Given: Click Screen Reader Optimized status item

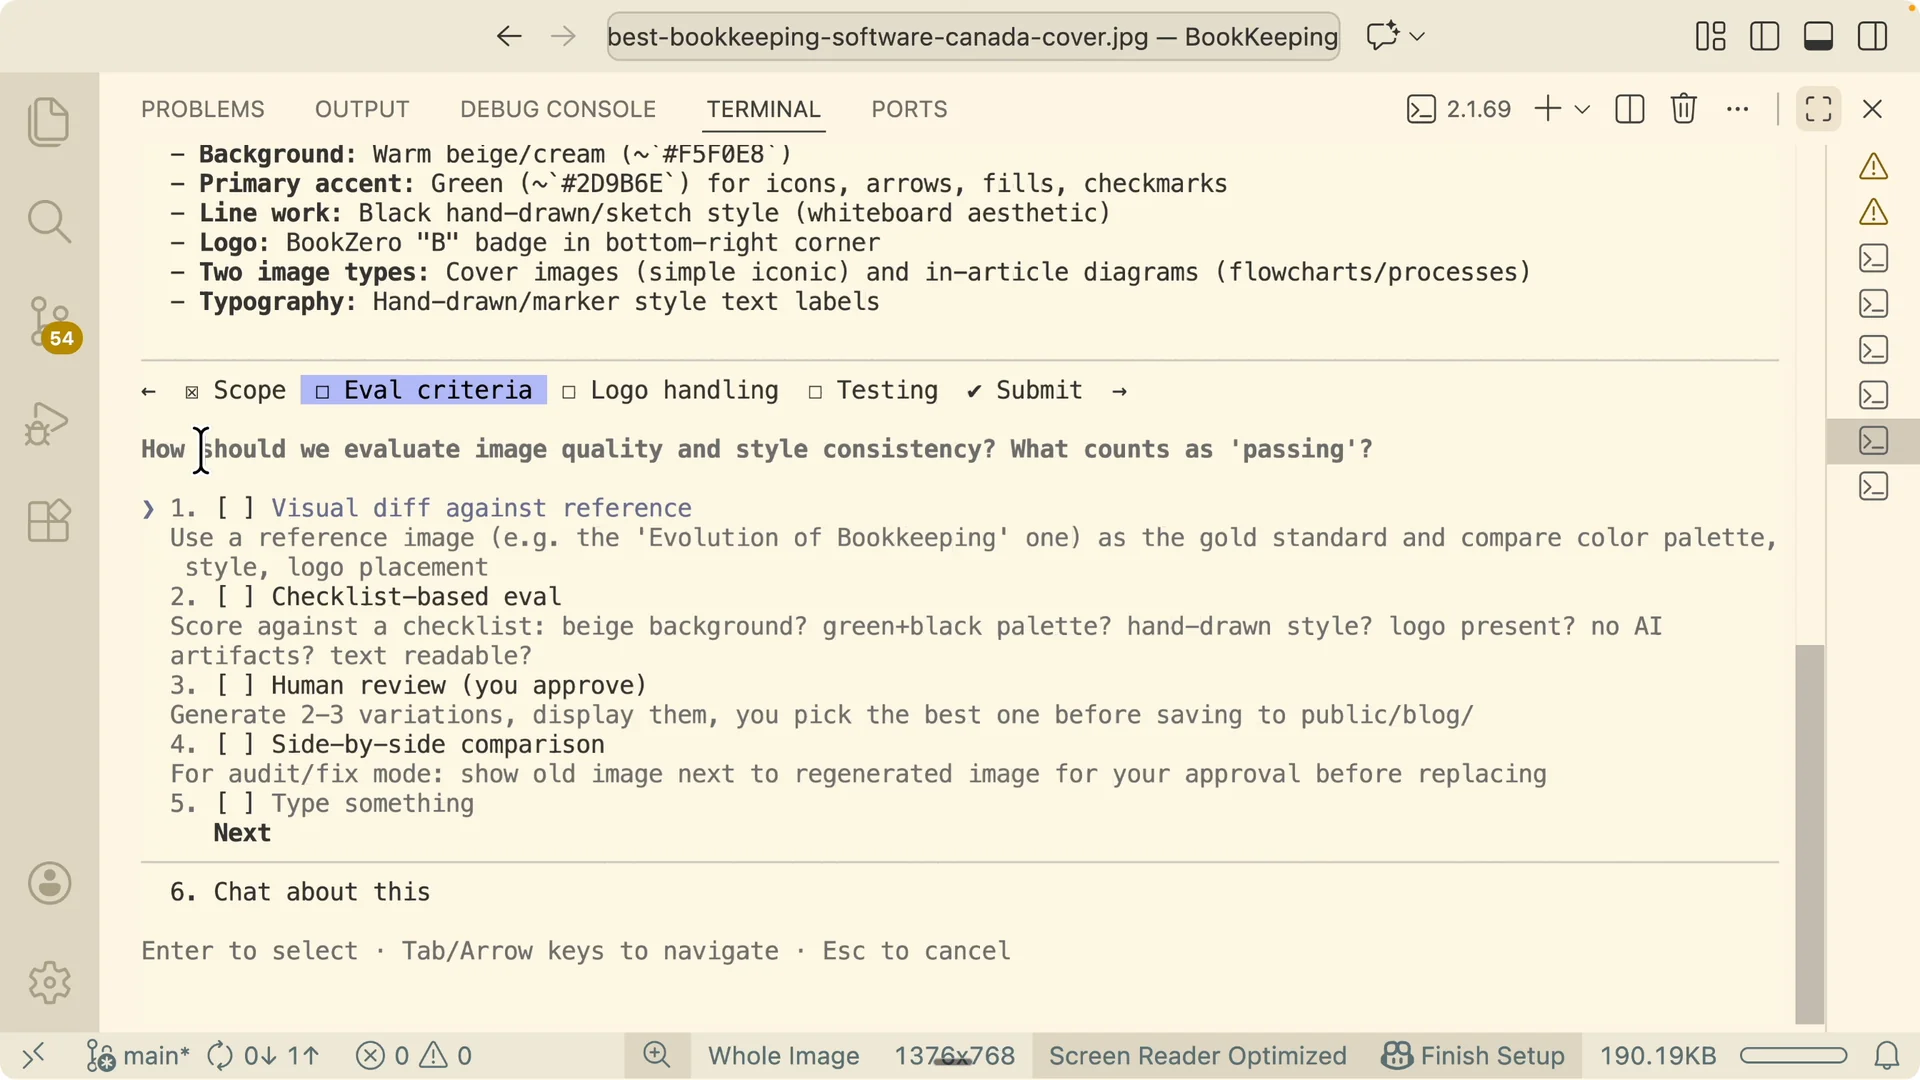Looking at the screenshot, I should pos(1198,1055).
